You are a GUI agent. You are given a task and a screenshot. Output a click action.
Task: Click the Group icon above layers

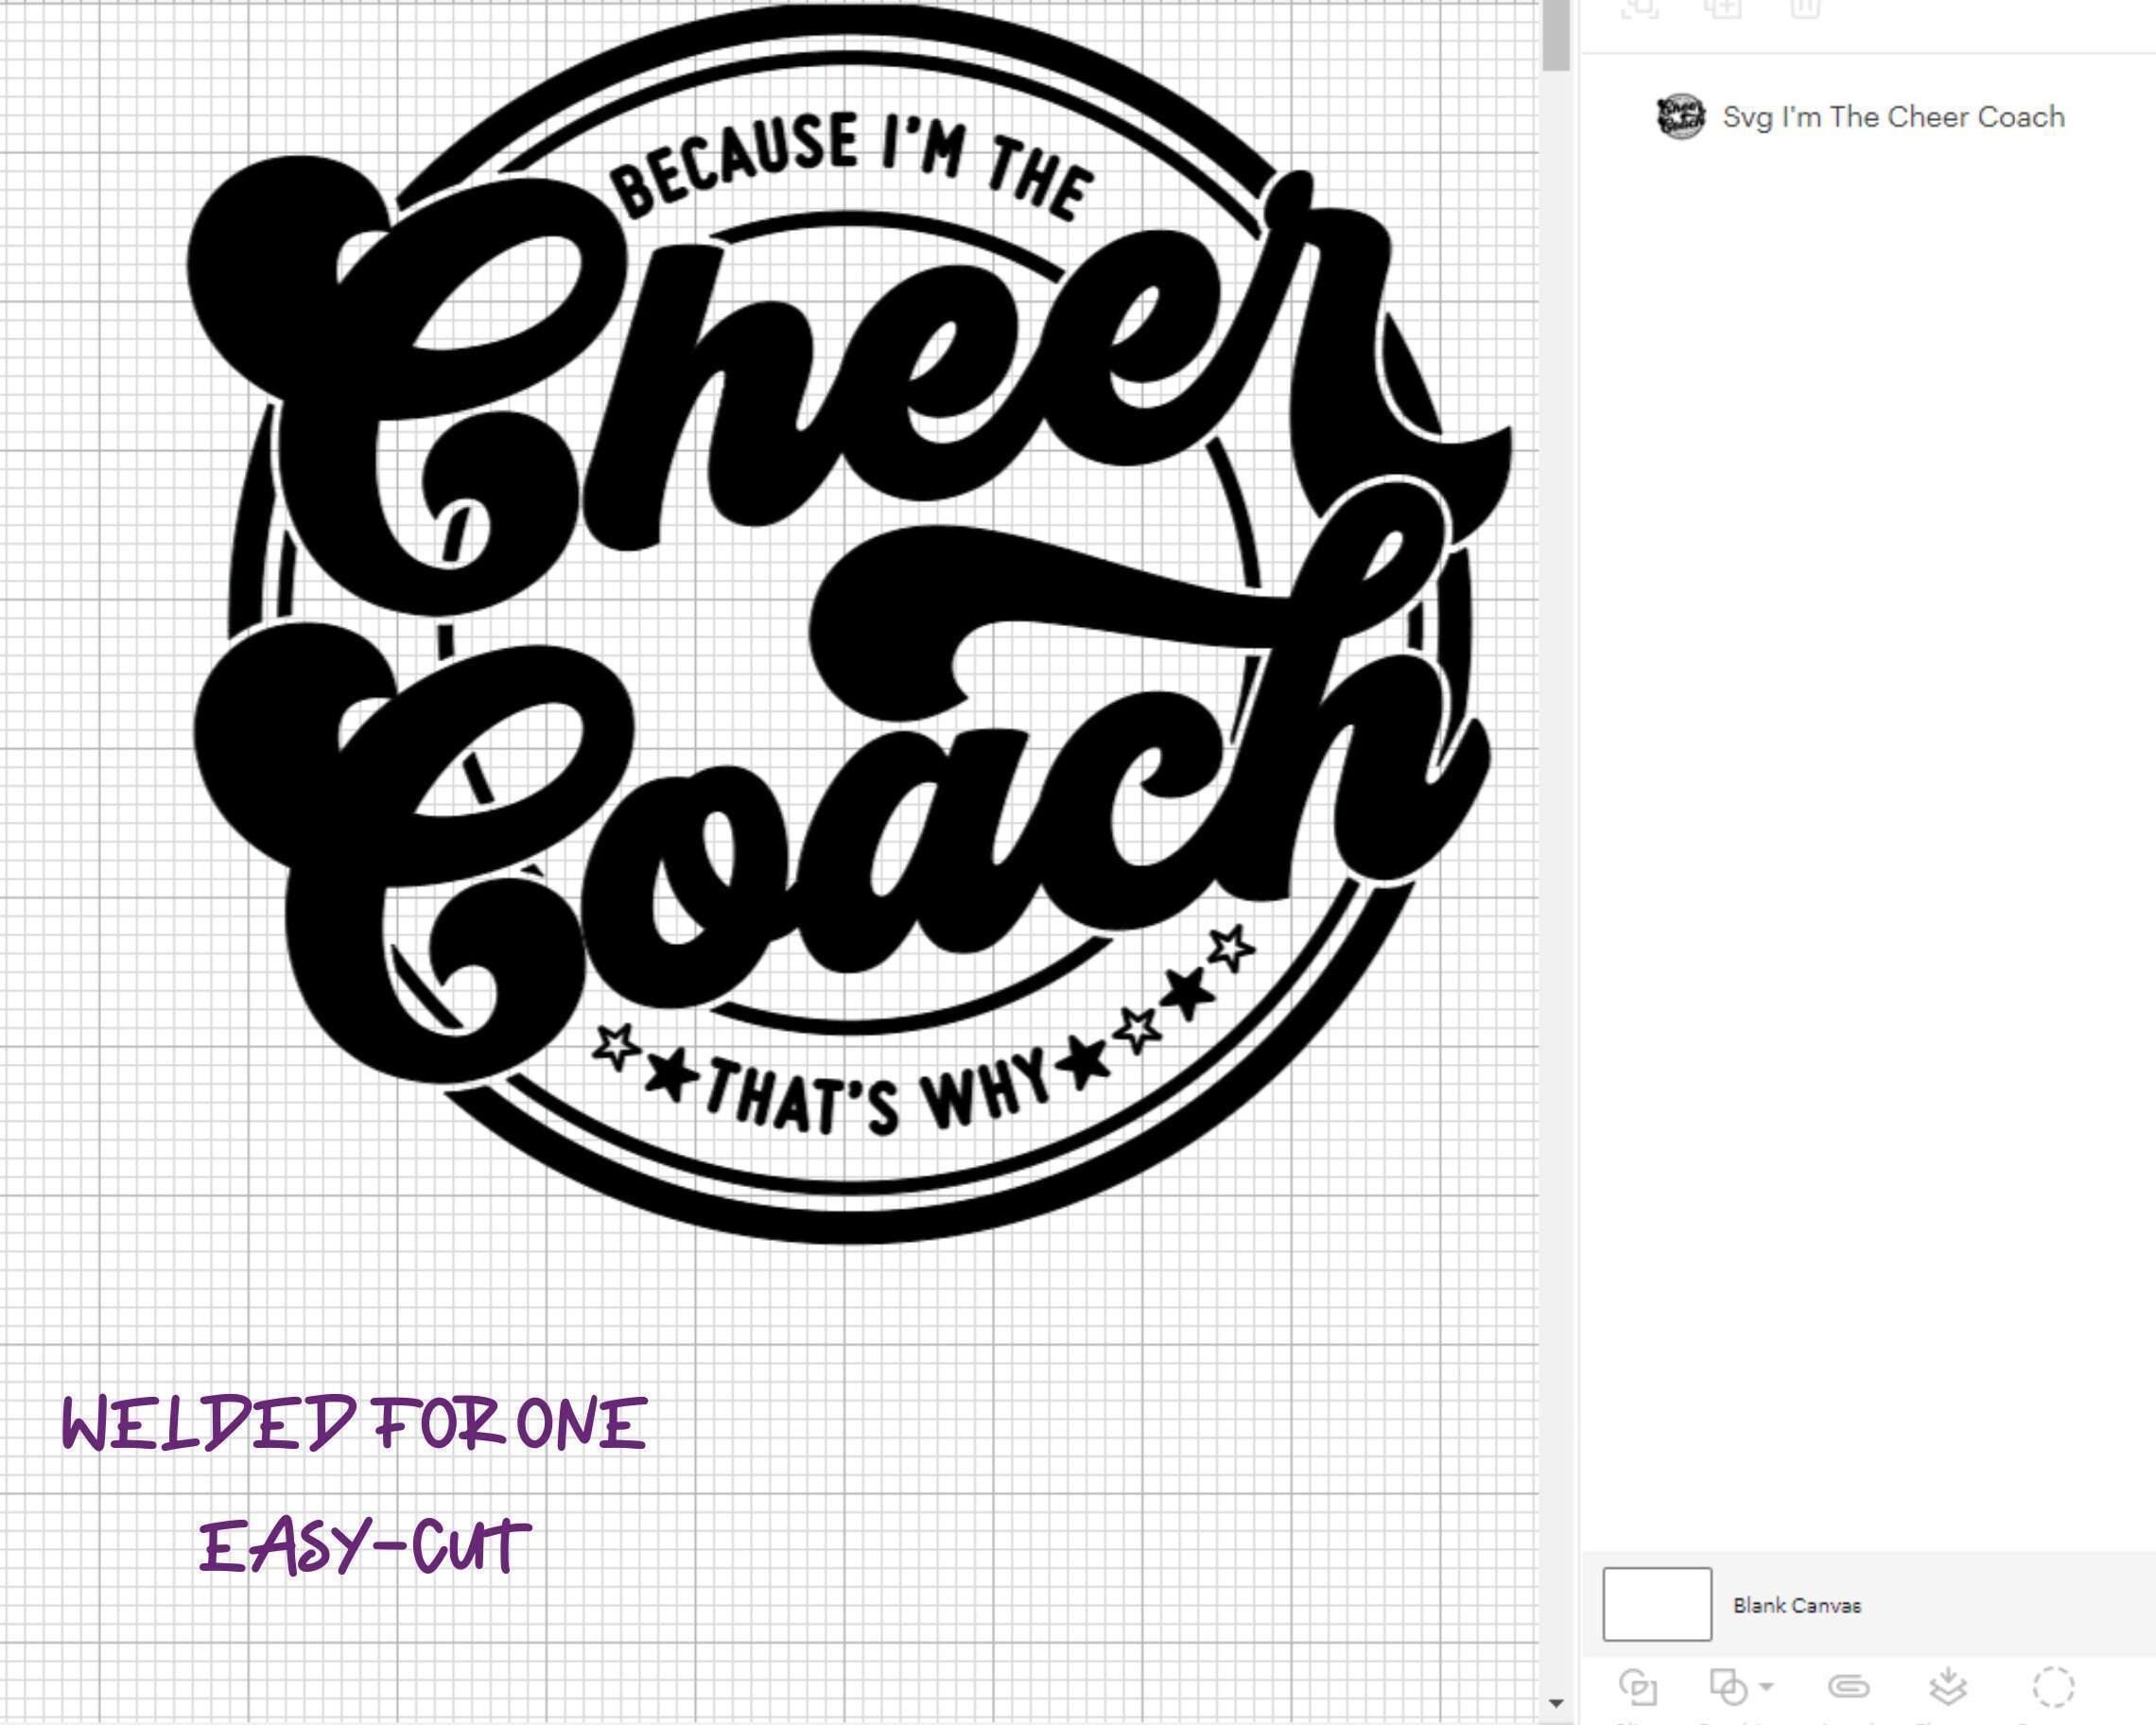pos(1640,9)
